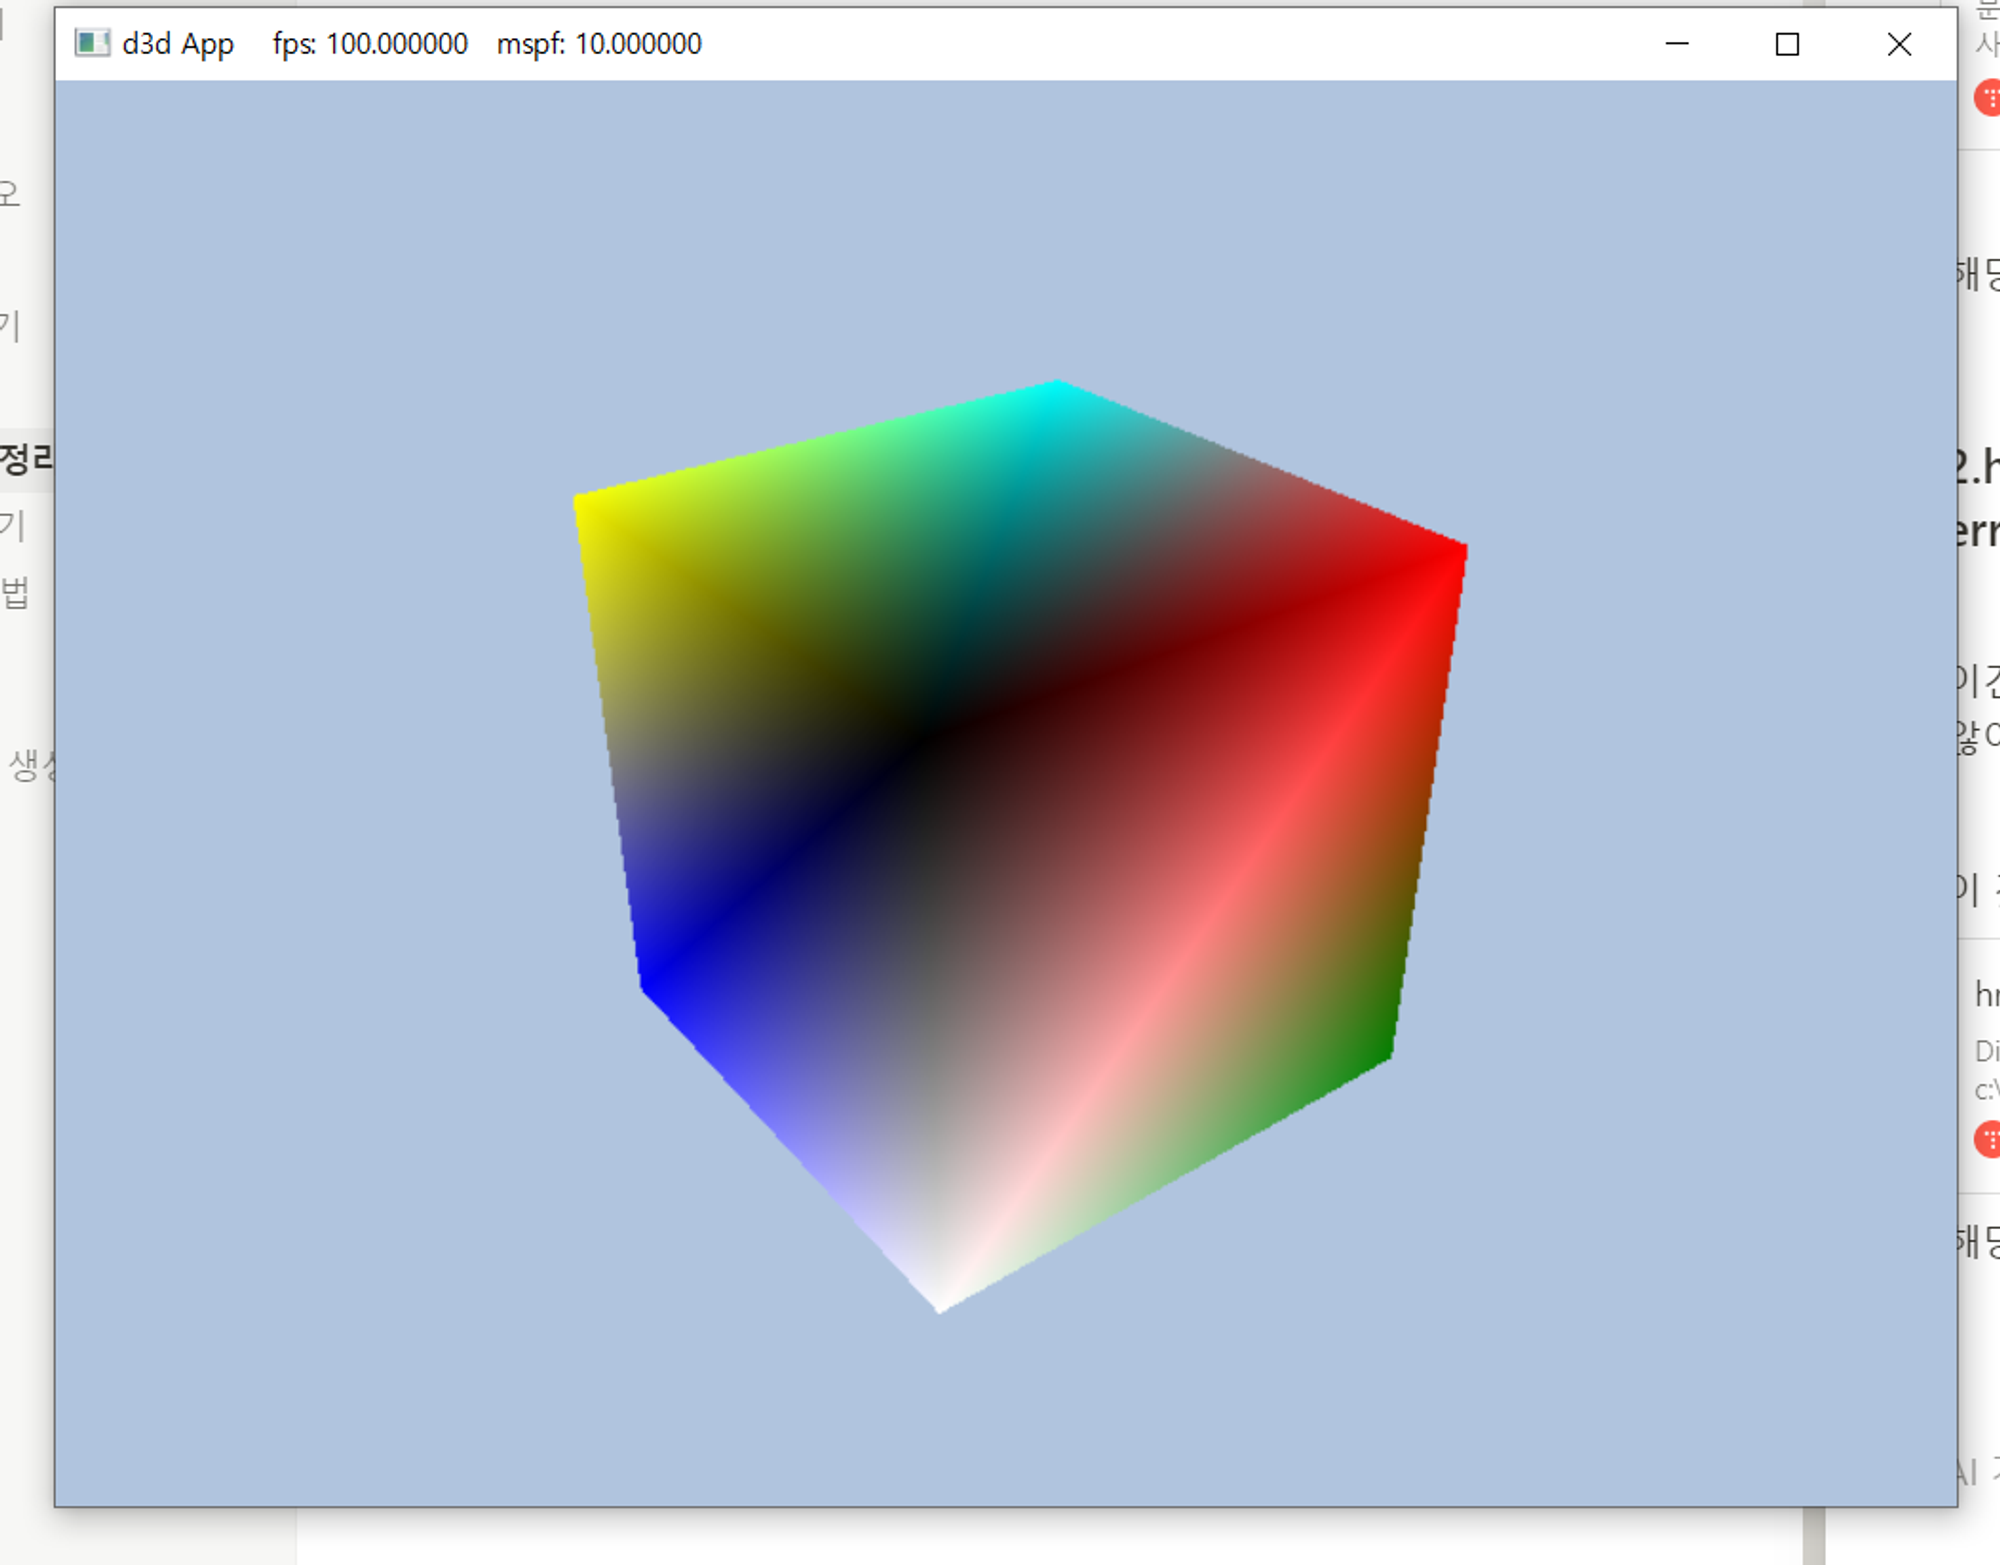This screenshot has height=1565, width=2000.
Task: Minimize the d3d App window
Action: [1677, 44]
